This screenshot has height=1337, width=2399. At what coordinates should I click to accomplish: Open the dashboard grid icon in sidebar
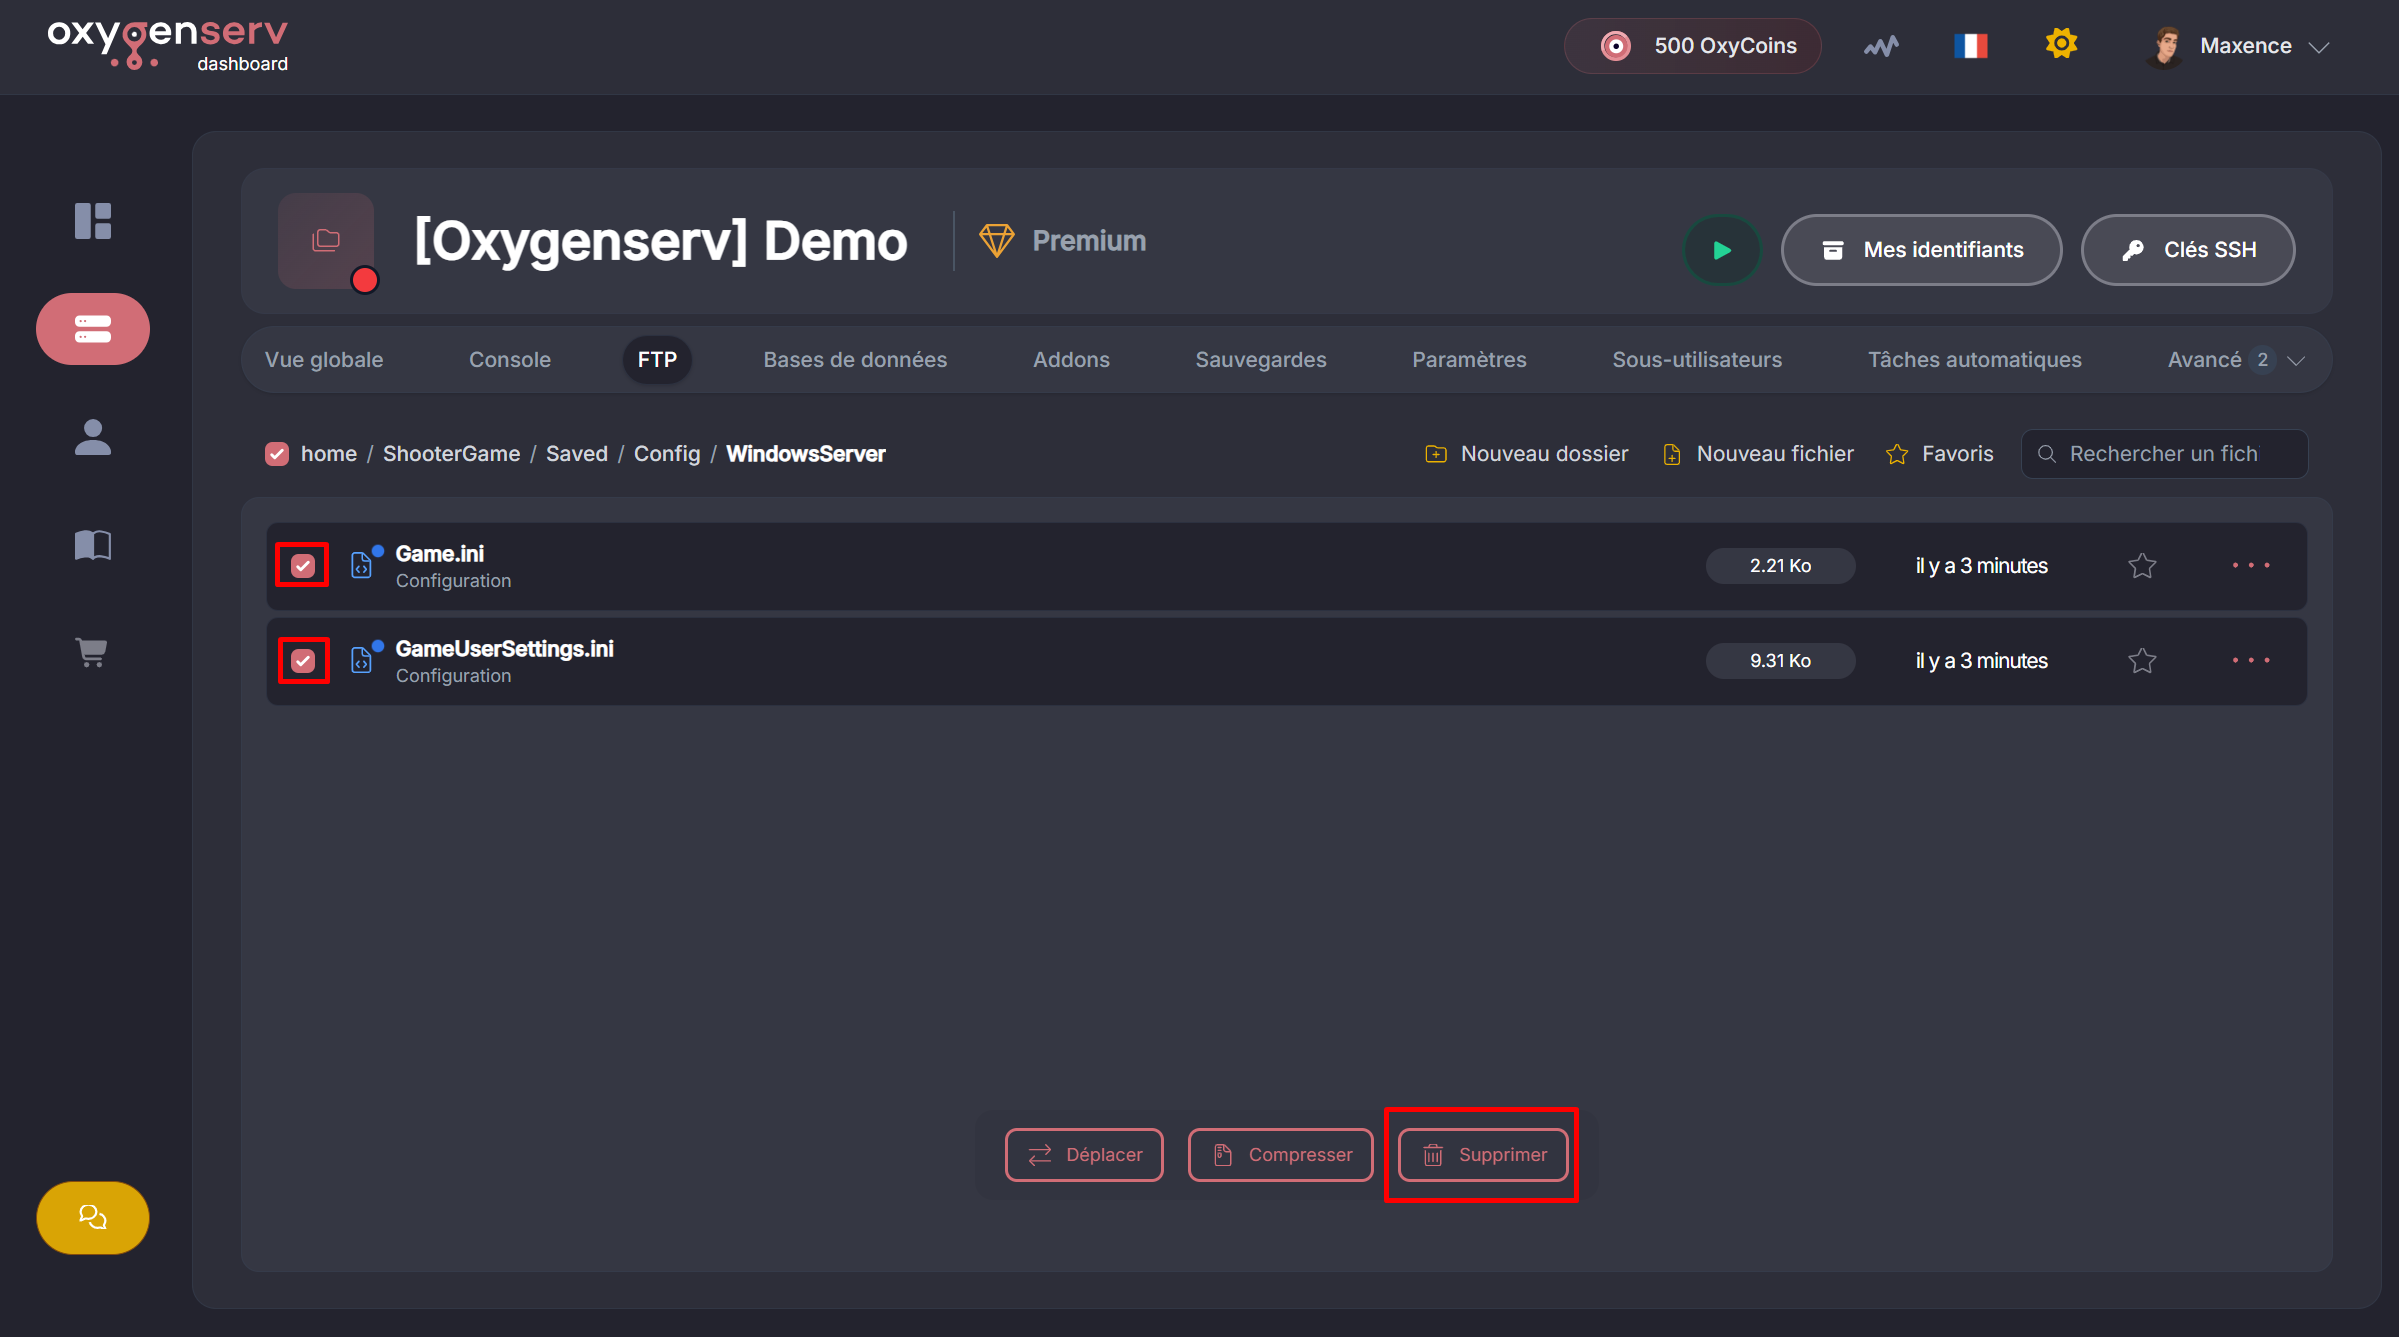(x=93, y=221)
